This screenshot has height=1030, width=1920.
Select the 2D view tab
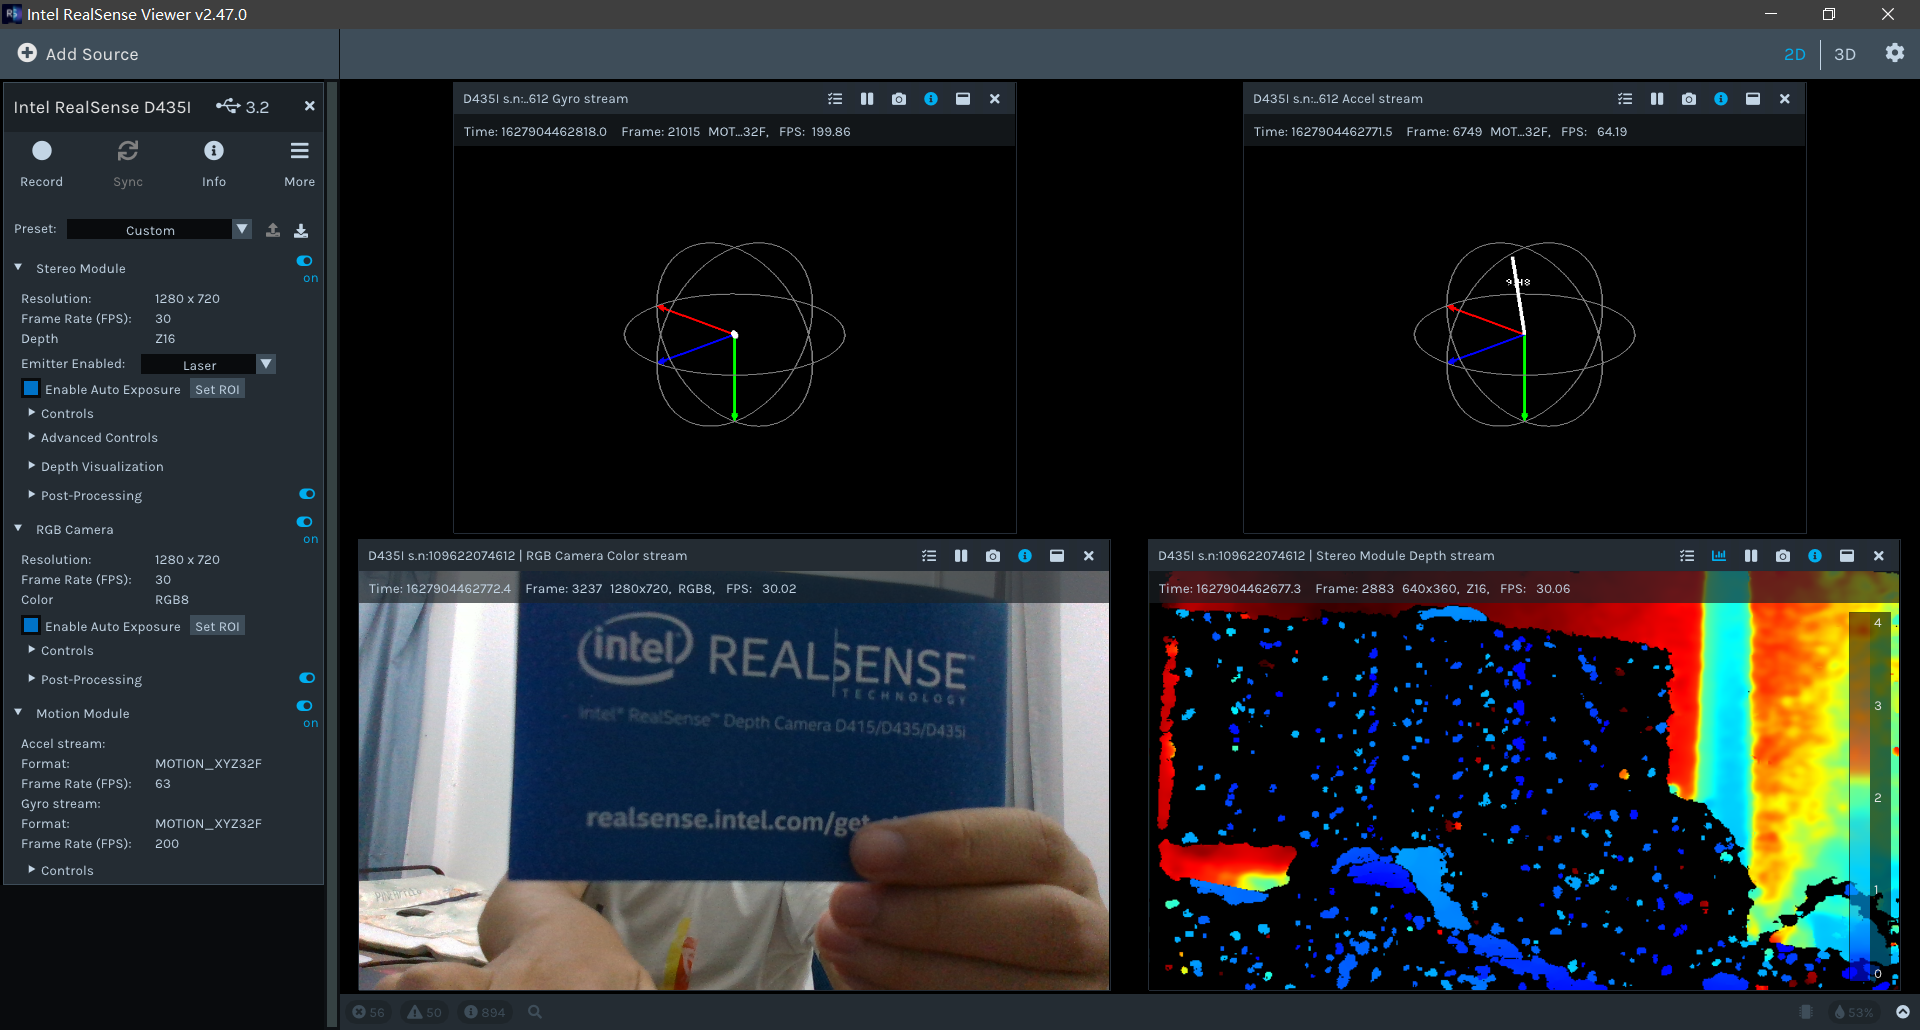point(1795,54)
